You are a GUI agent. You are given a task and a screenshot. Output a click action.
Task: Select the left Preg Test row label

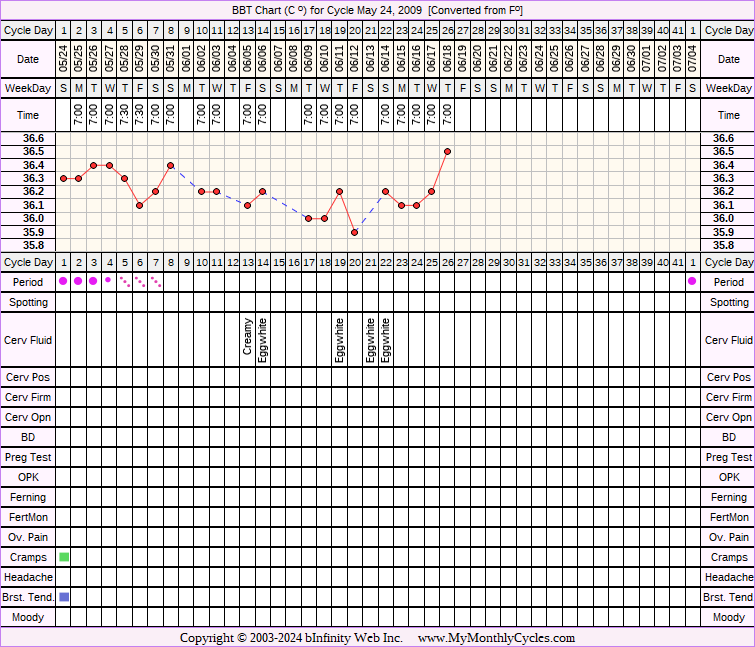29,457
